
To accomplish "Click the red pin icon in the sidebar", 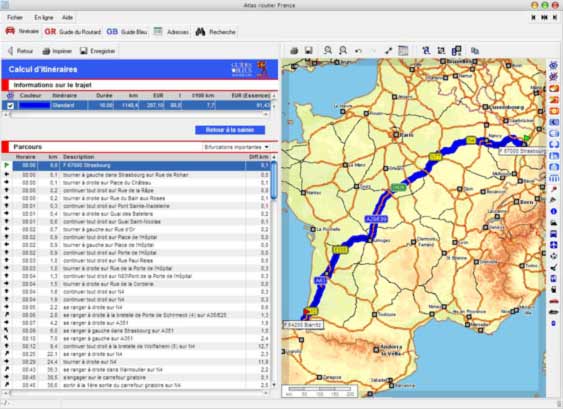I will tap(554, 189).
